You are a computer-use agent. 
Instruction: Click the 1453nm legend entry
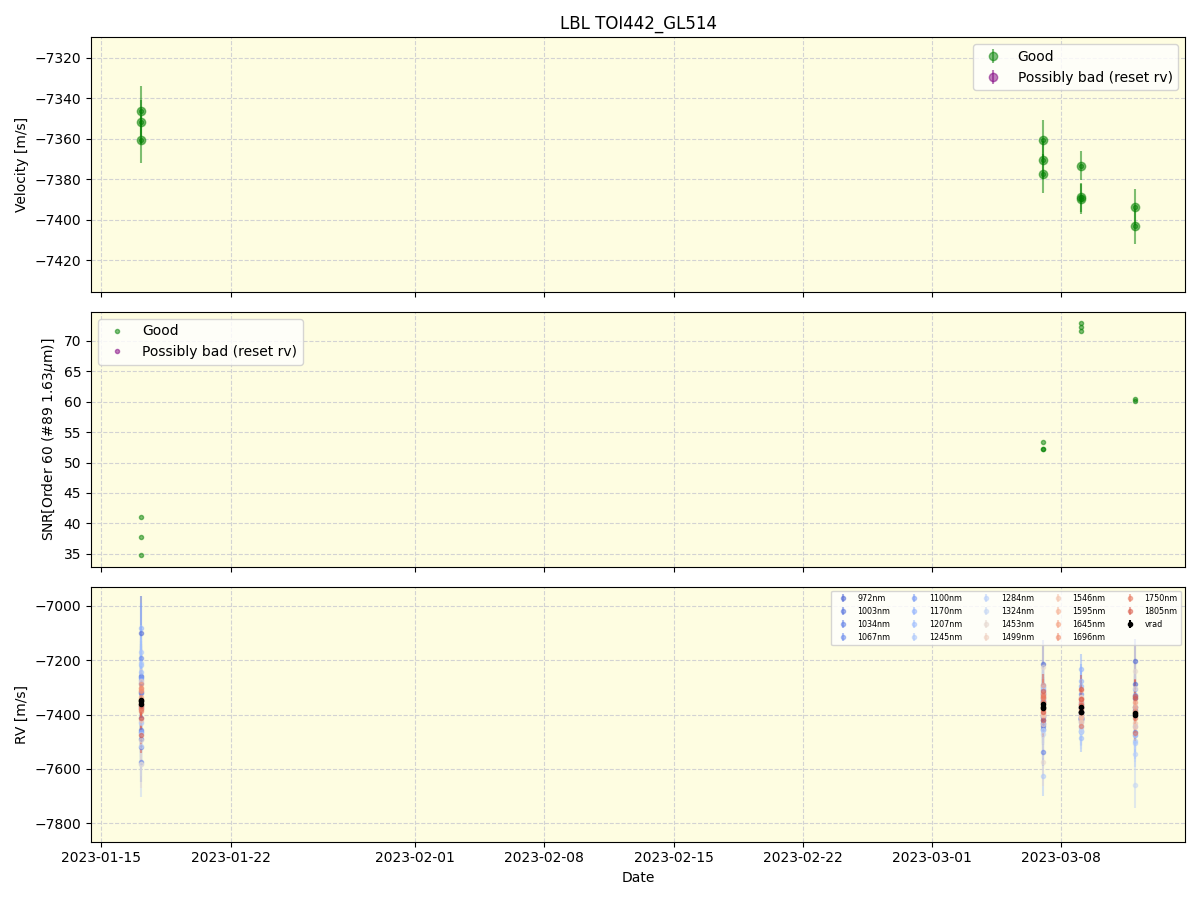(x=1007, y=624)
